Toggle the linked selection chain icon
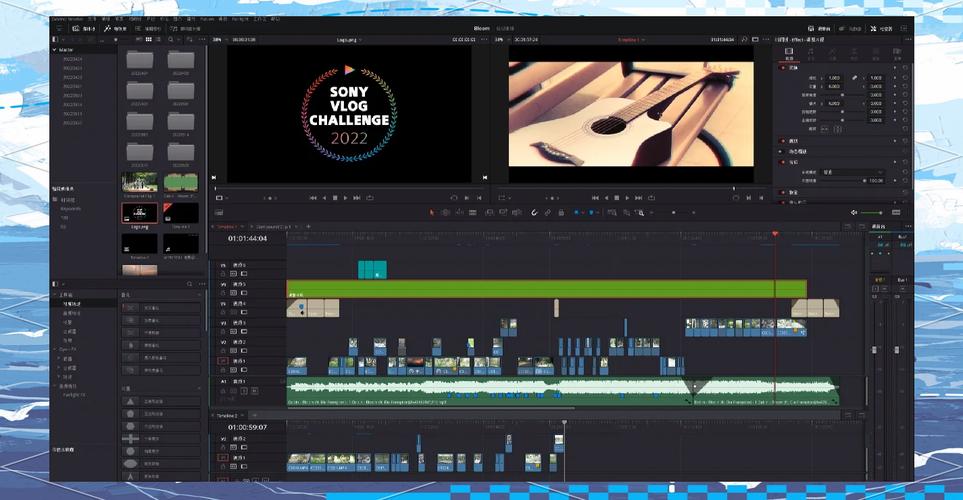963x500 pixels. [547, 213]
